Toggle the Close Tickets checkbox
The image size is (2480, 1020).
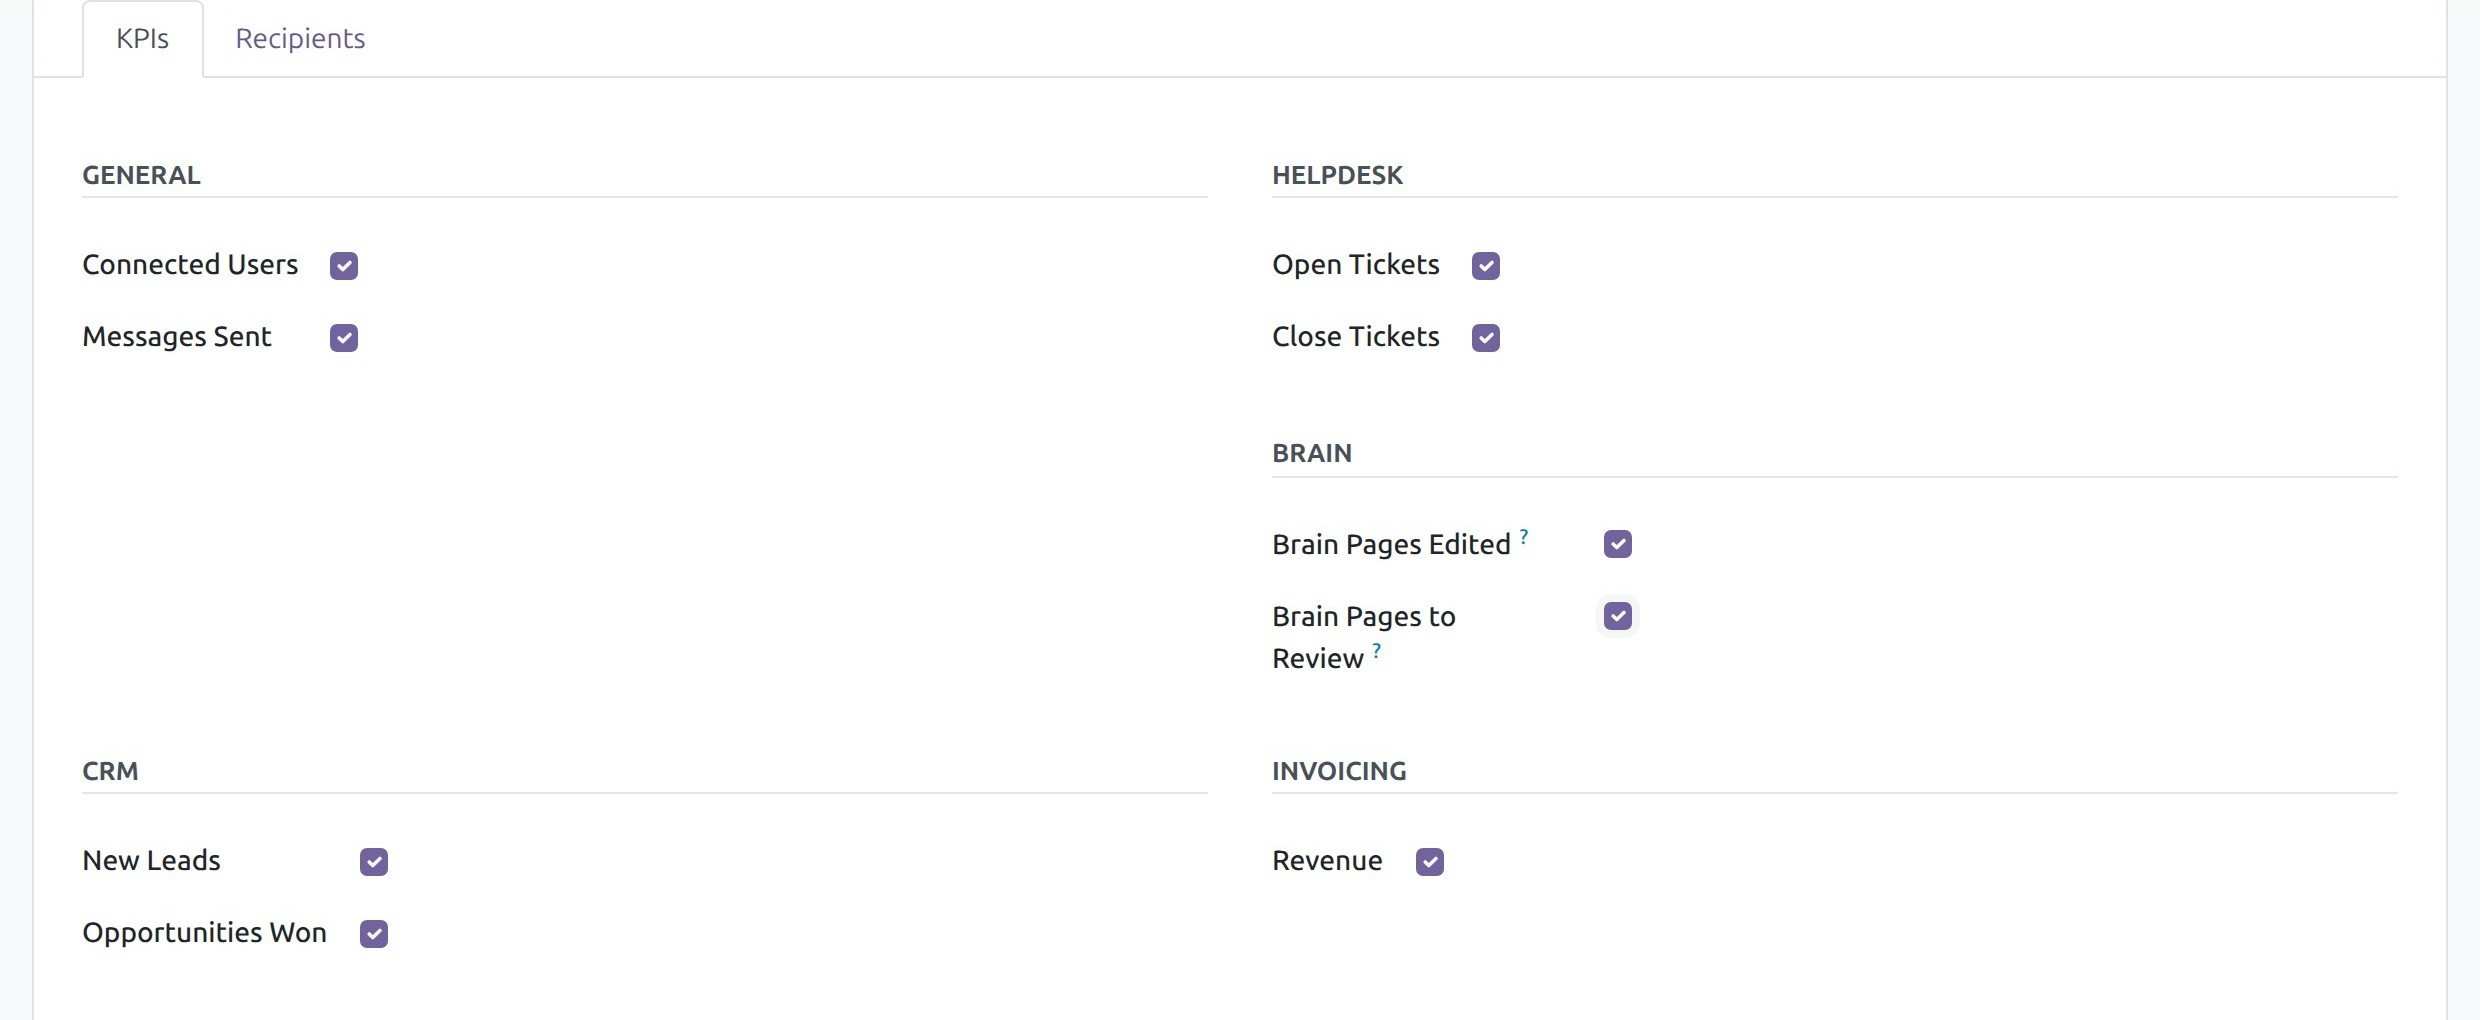point(1486,338)
